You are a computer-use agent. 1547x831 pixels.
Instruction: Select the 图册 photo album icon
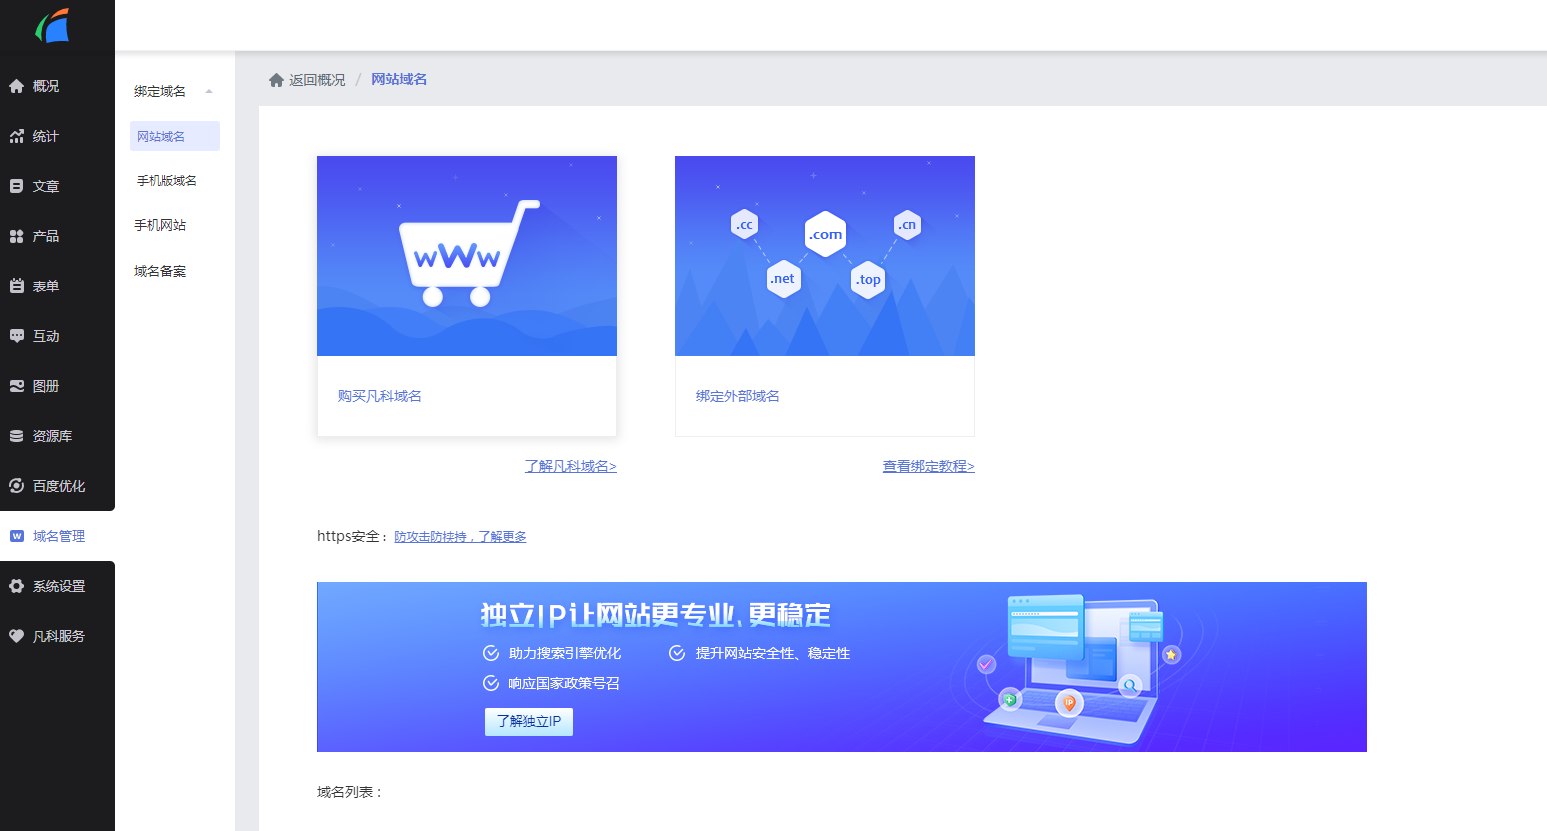tap(40, 386)
